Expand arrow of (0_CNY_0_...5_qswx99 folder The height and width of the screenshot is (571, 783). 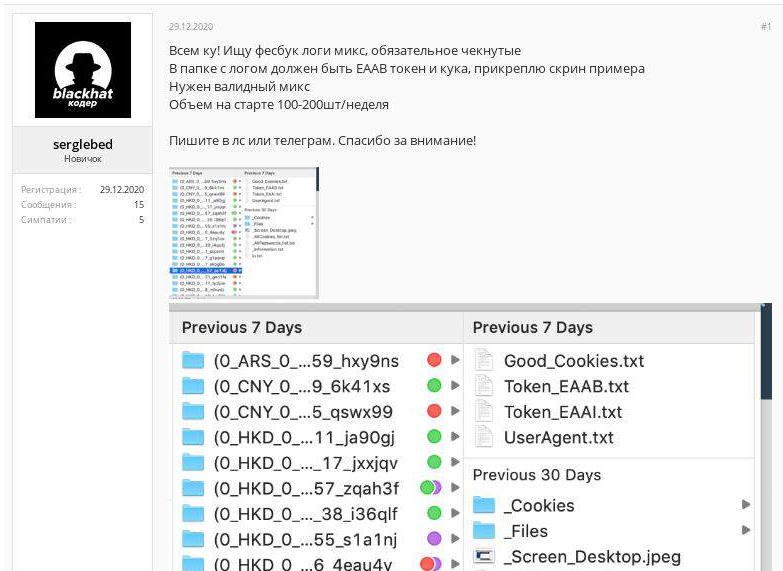(x=455, y=411)
